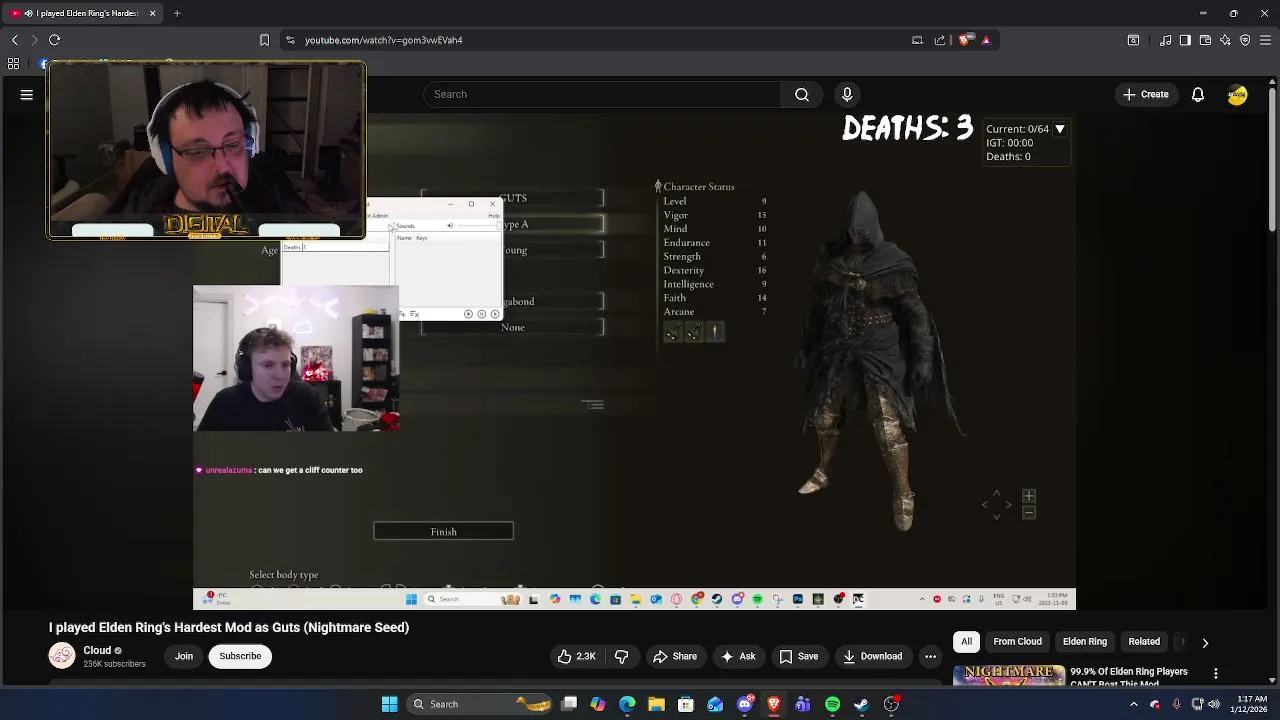This screenshot has height=720, width=1280.
Task: Start voice search with the microphone icon
Action: [x=847, y=94]
